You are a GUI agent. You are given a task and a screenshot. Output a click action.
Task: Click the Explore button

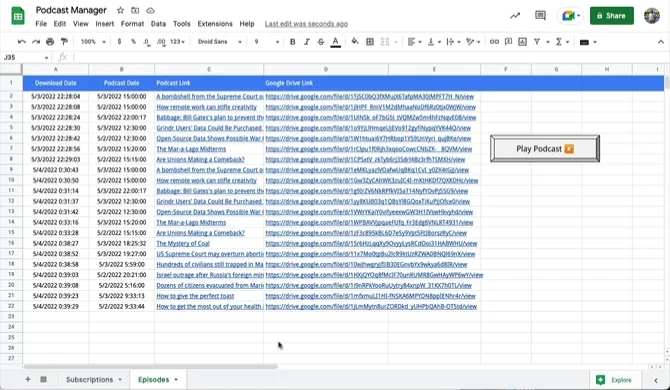tap(615, 380)
